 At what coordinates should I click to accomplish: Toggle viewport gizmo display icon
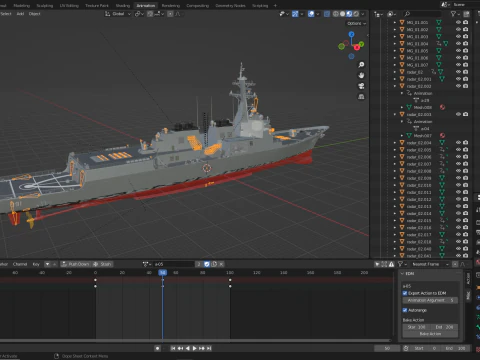click(x=295, y=14)
